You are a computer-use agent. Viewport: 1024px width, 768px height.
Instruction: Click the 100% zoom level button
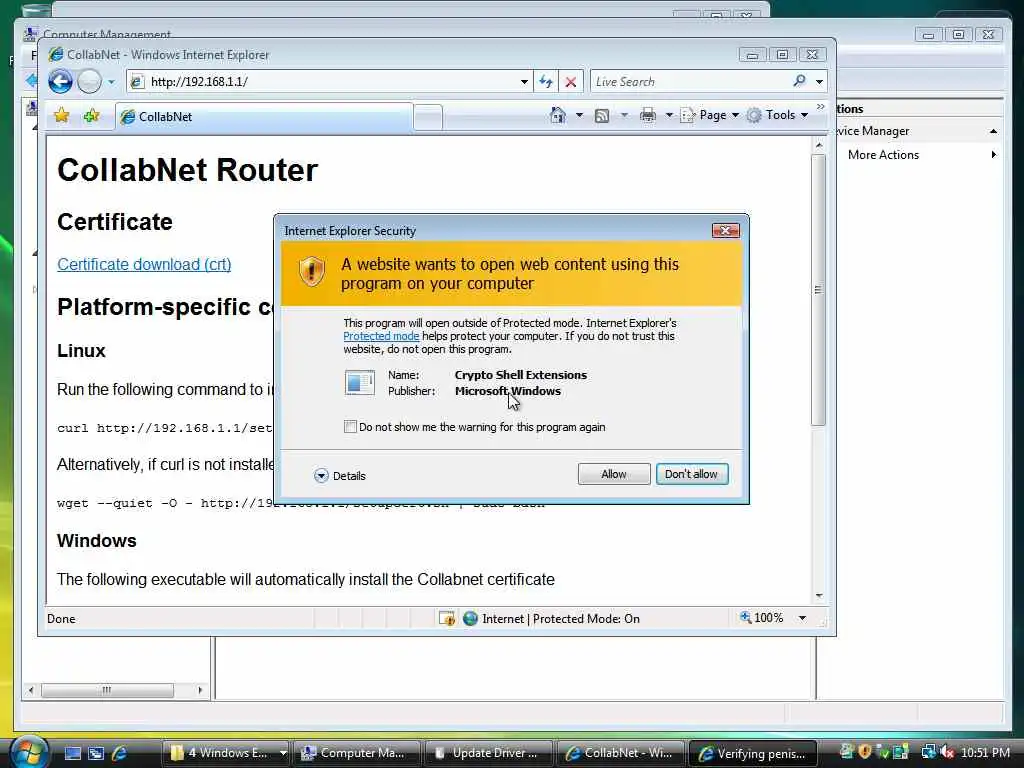(761, 618)
